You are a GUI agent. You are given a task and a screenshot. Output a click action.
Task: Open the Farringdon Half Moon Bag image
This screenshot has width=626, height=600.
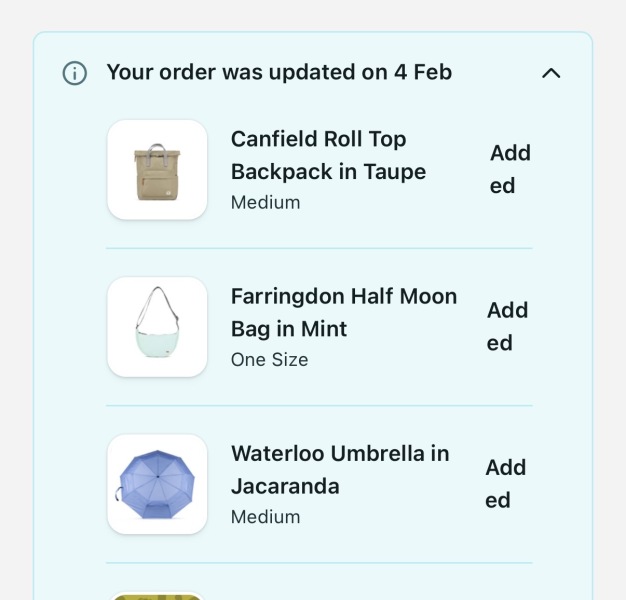coord(157,327)
